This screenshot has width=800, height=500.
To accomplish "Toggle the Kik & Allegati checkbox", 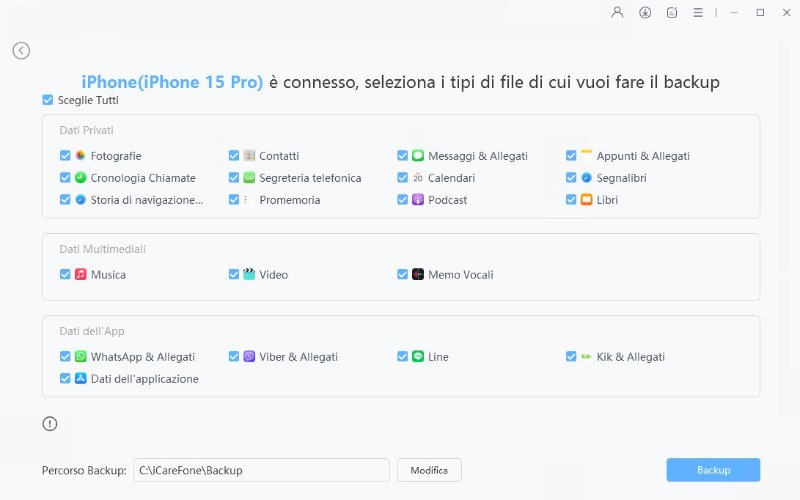I will pyautogui.click(x=571, y=357).
